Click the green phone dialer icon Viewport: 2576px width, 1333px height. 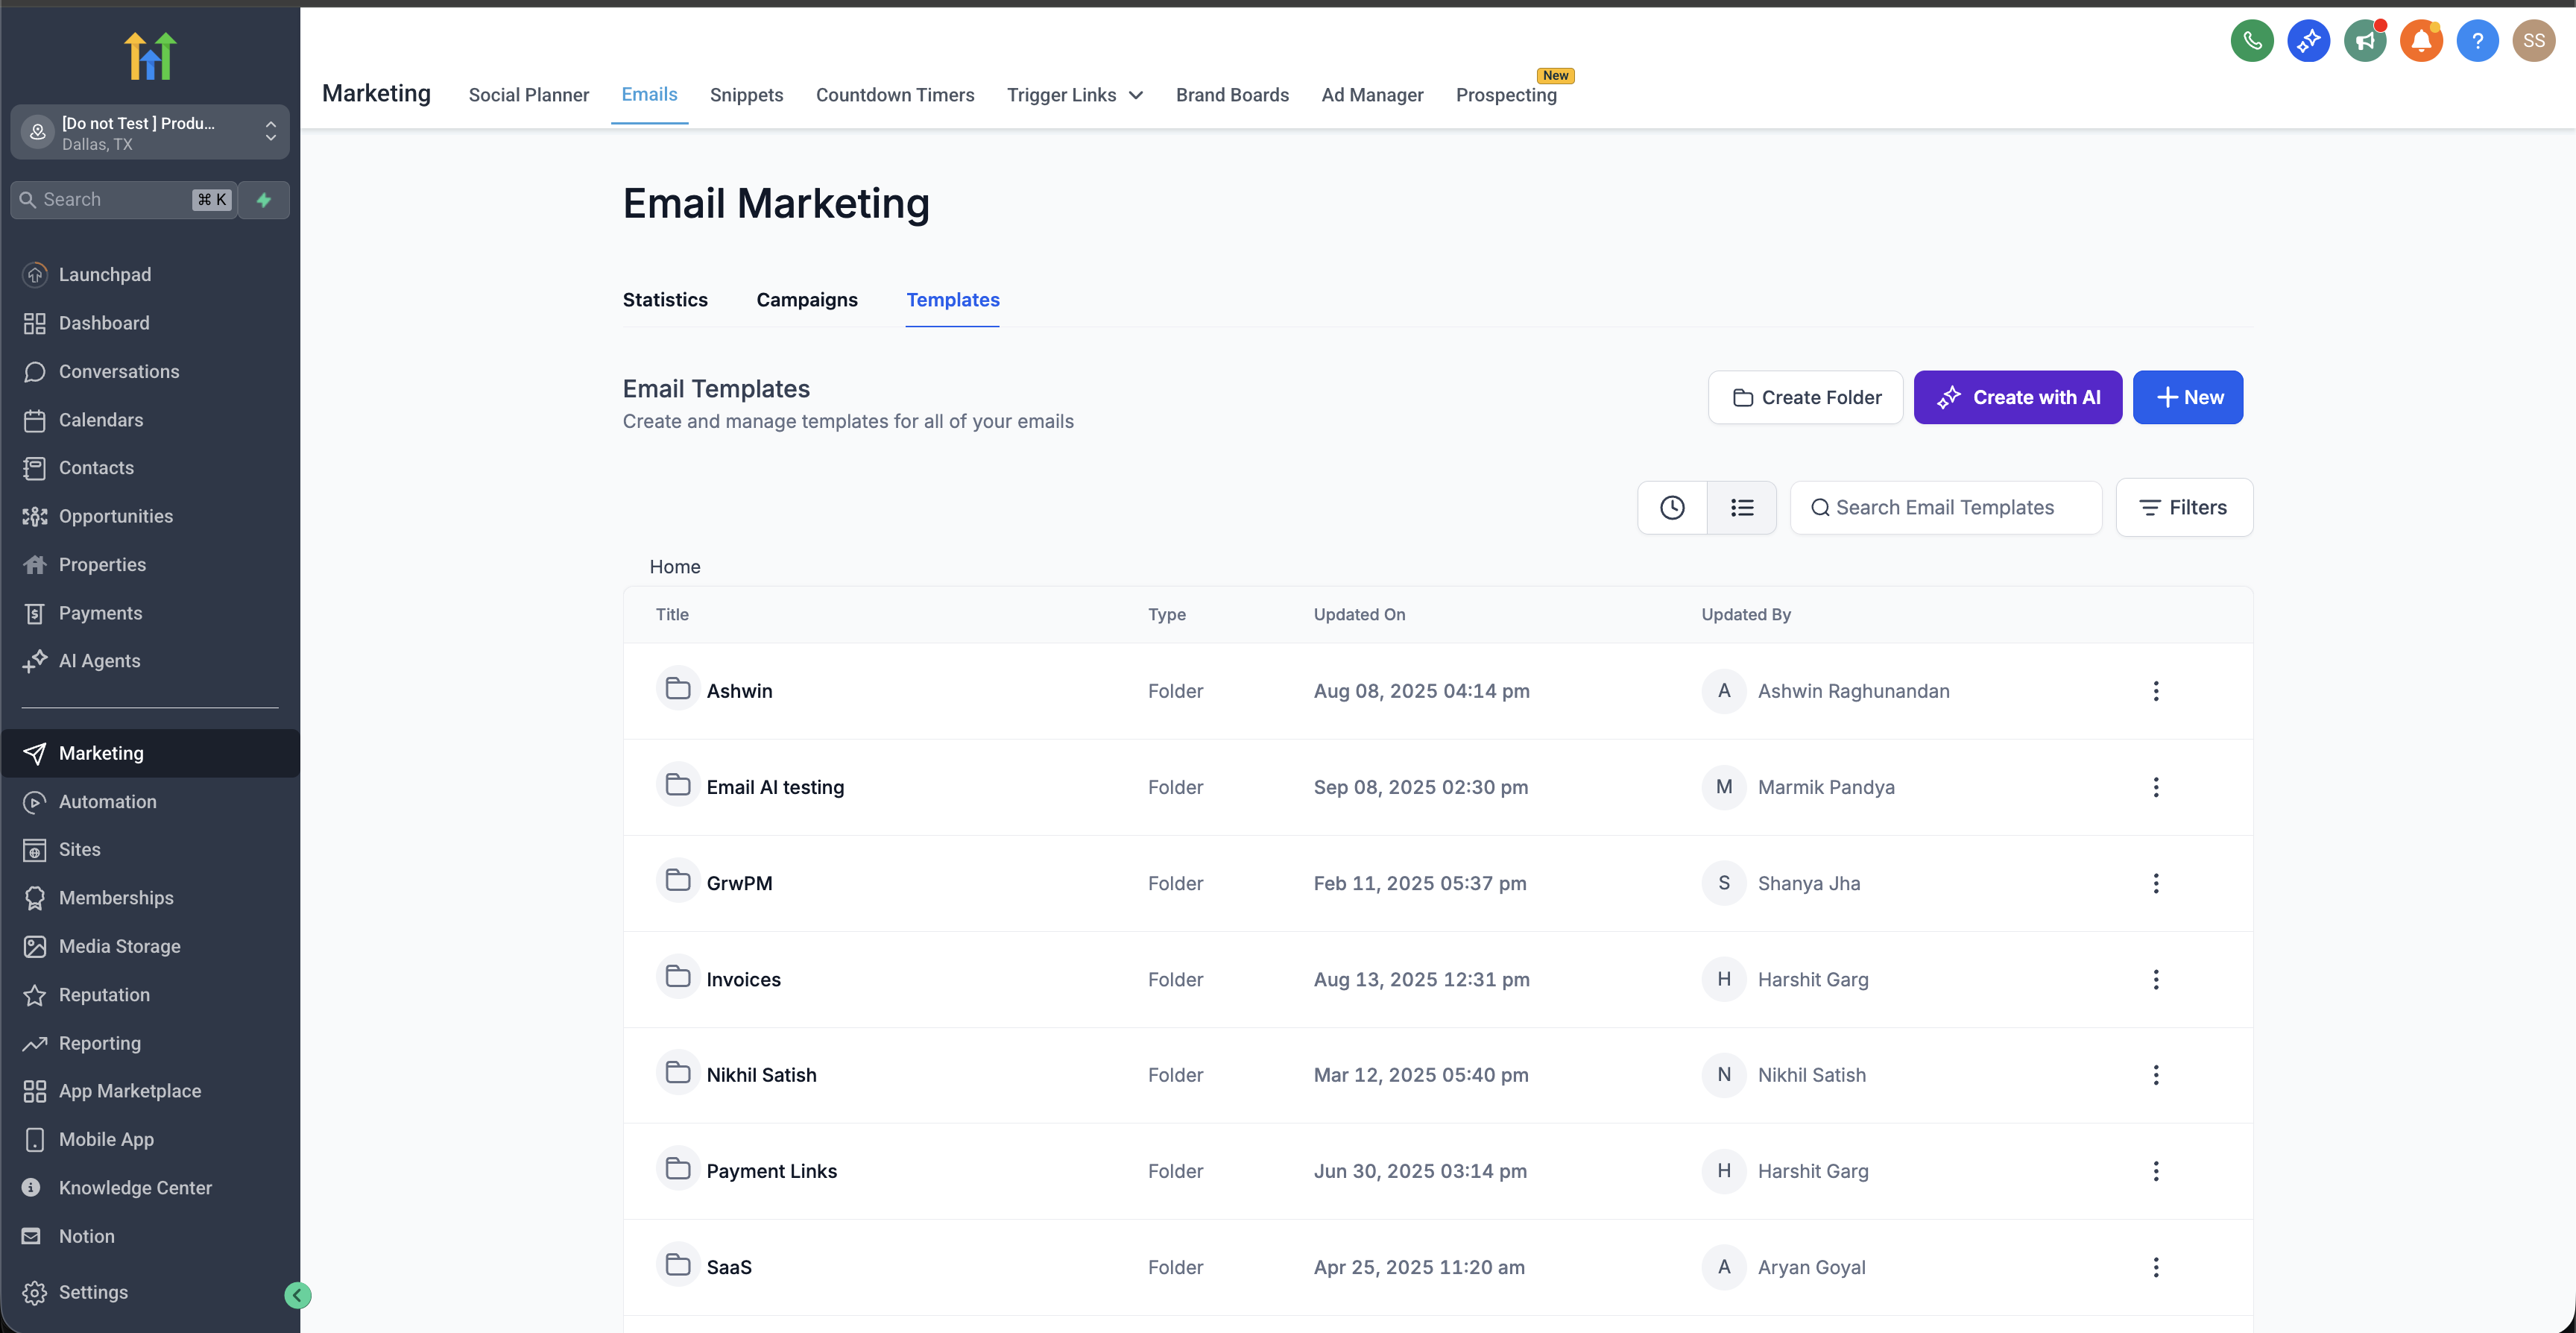2251,41
